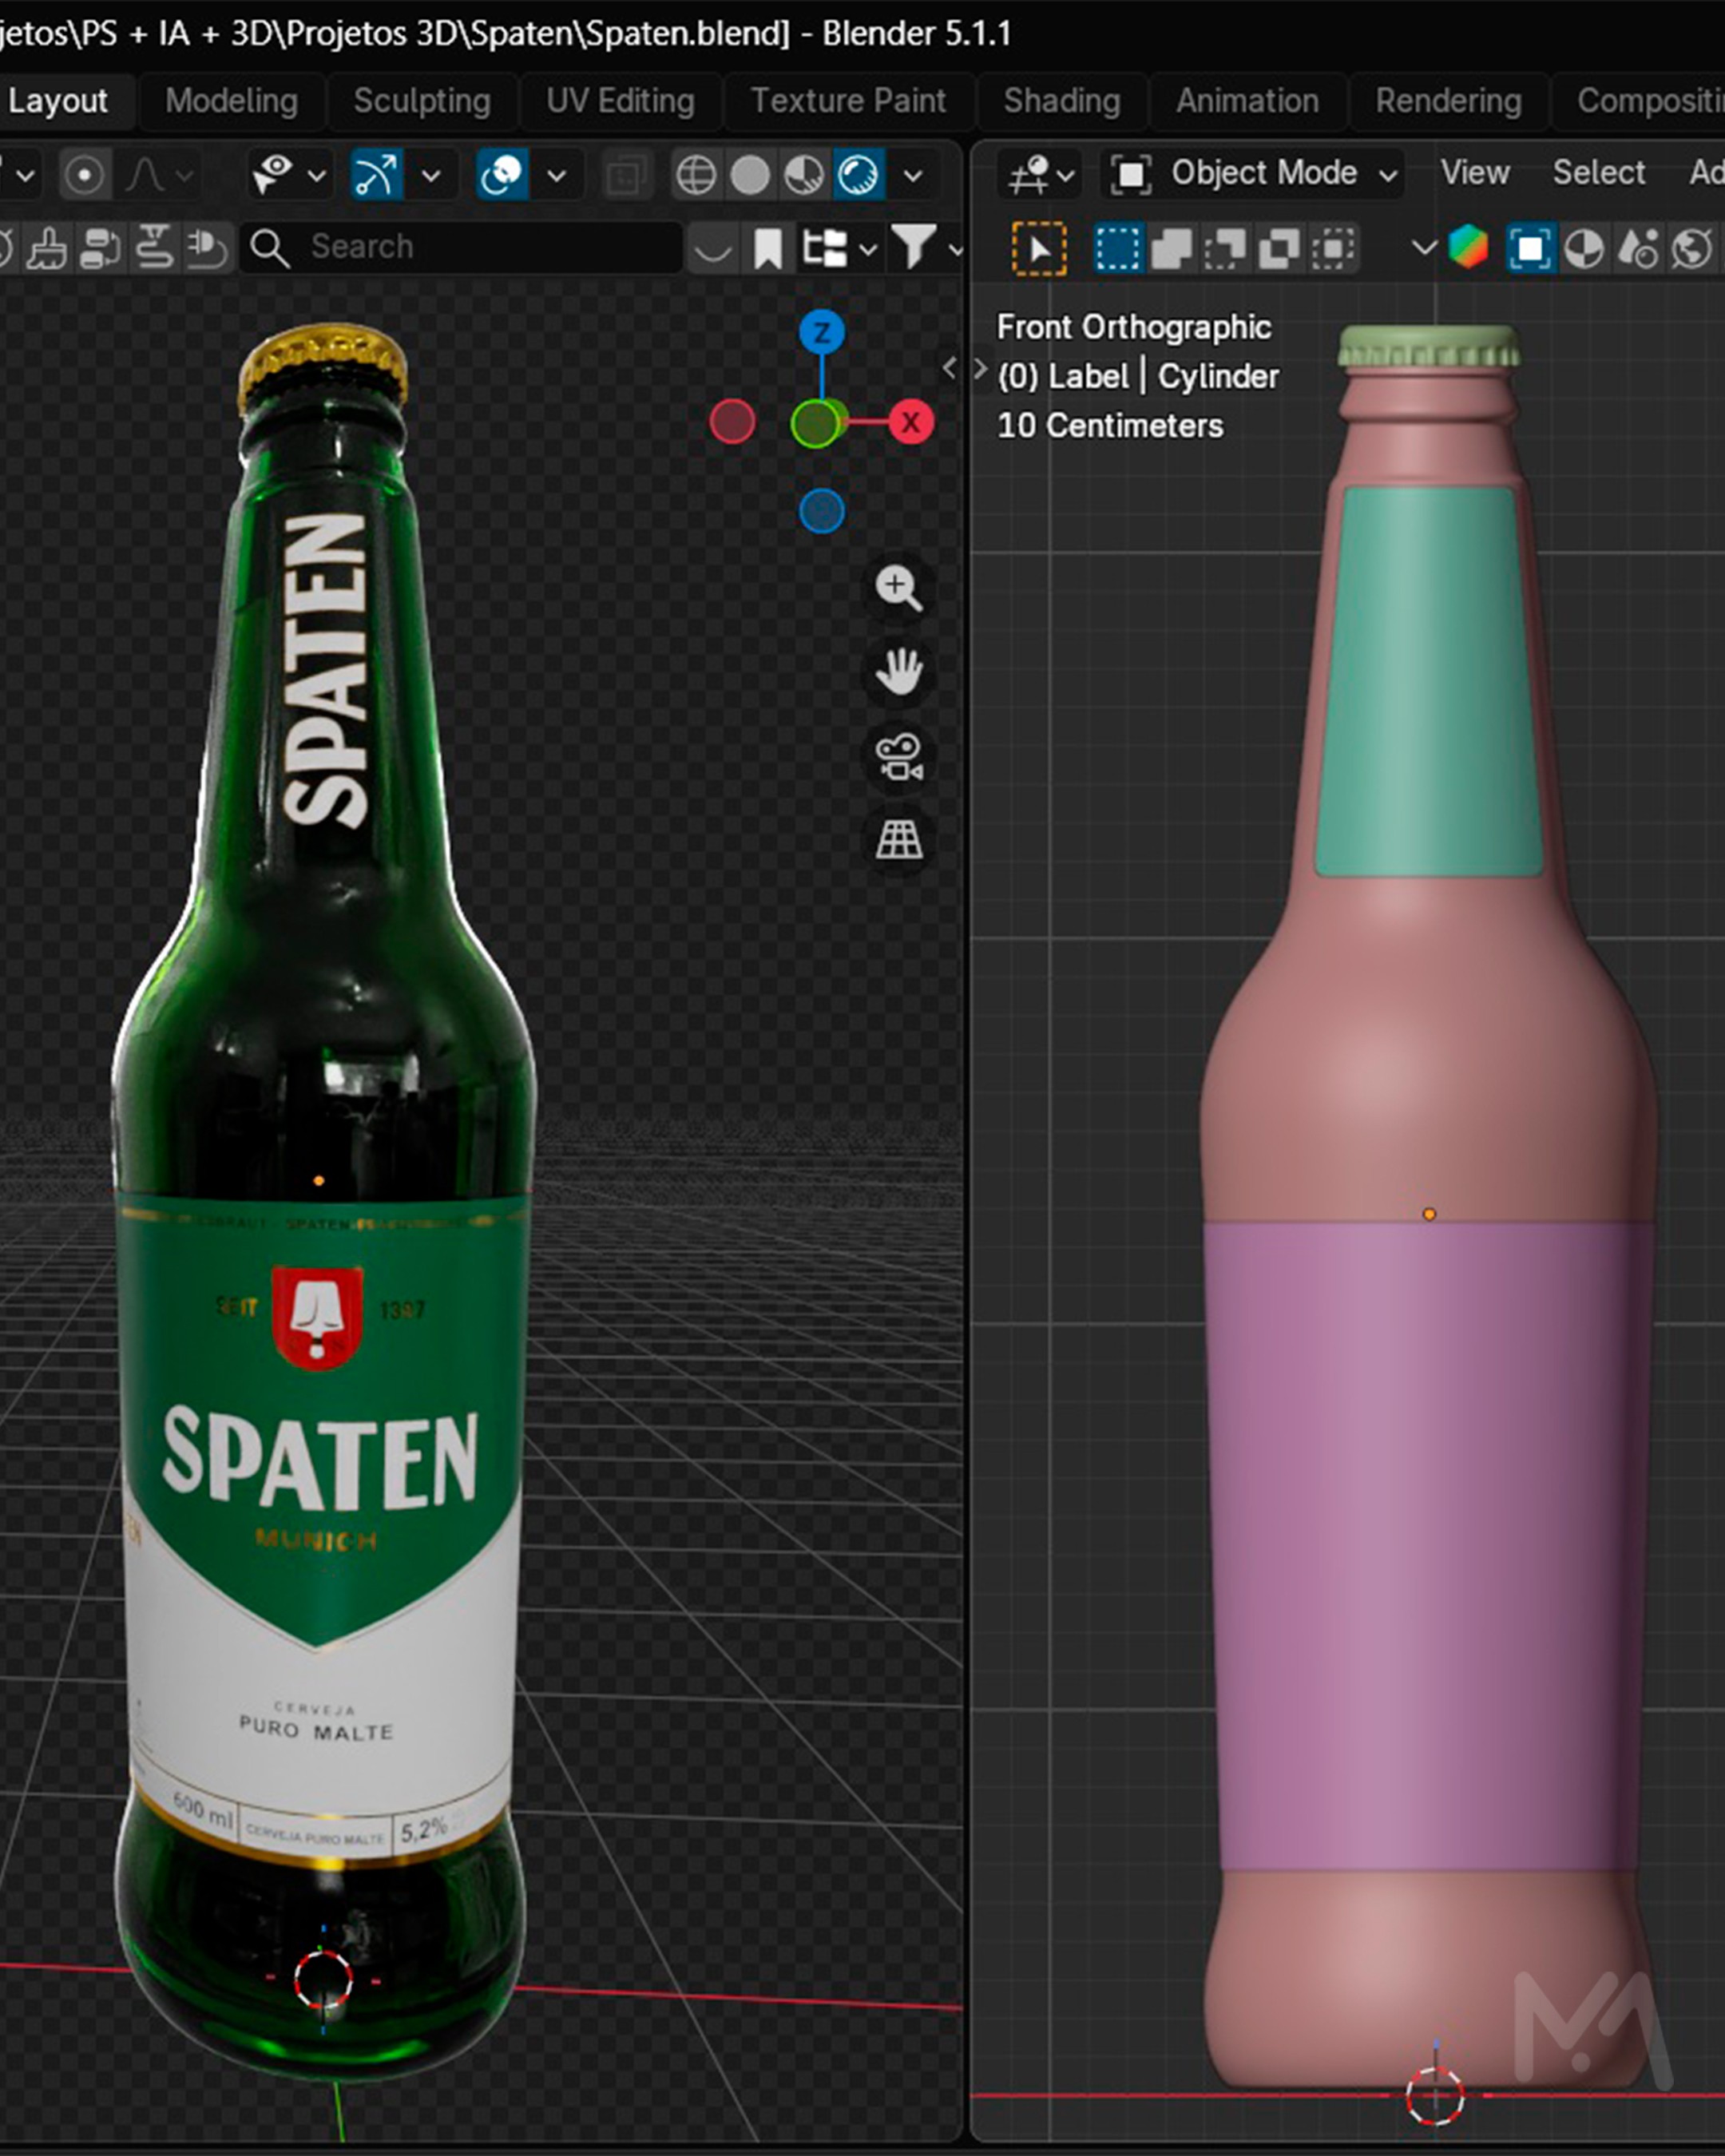The image size is (1725, 2156).
Task: Toggle viewport gizmos visibility
Action: pos(376,176)
